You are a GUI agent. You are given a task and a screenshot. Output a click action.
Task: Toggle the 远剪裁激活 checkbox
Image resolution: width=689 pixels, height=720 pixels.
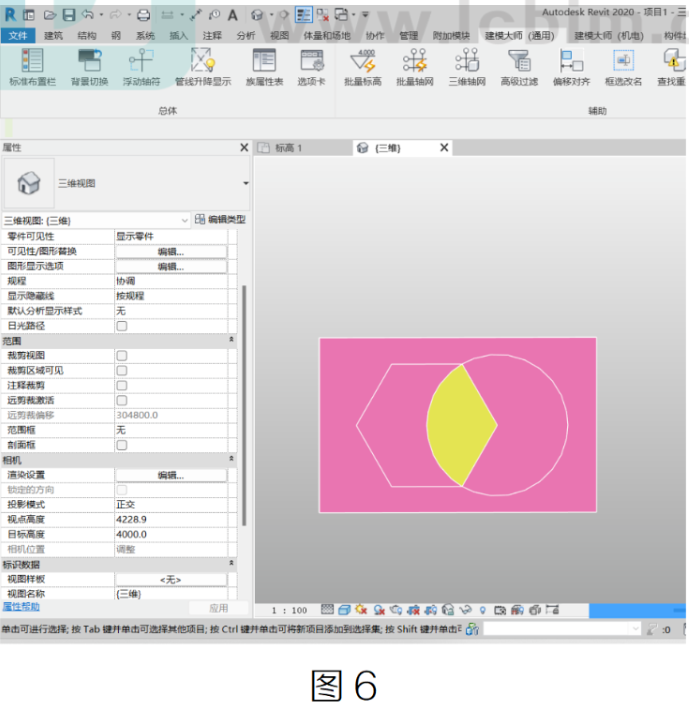(122, 400)
